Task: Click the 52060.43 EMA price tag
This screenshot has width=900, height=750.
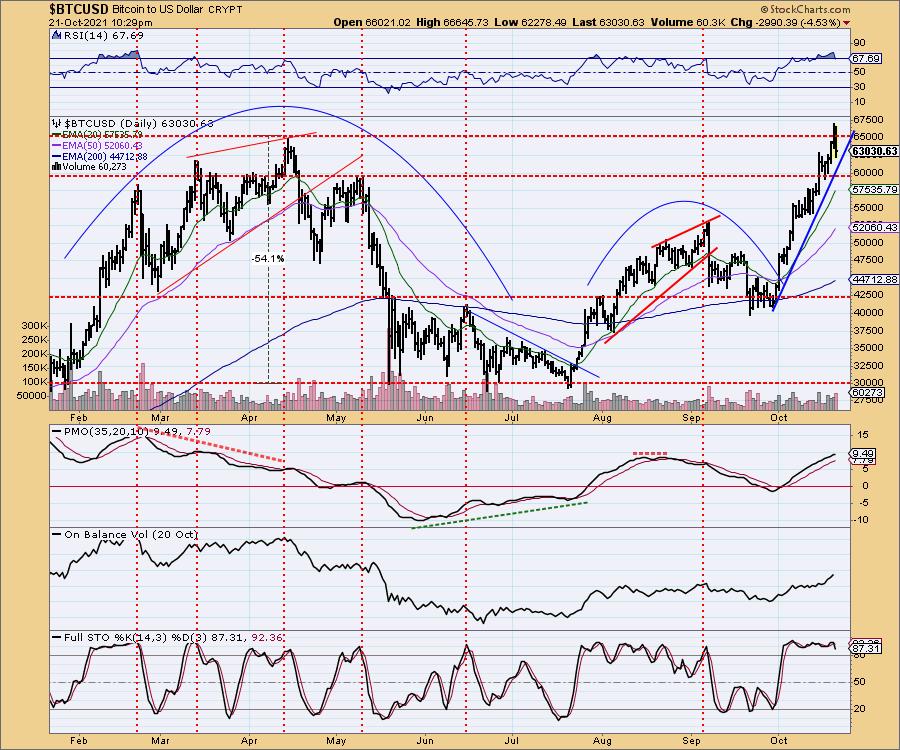Action: [875, 228]
